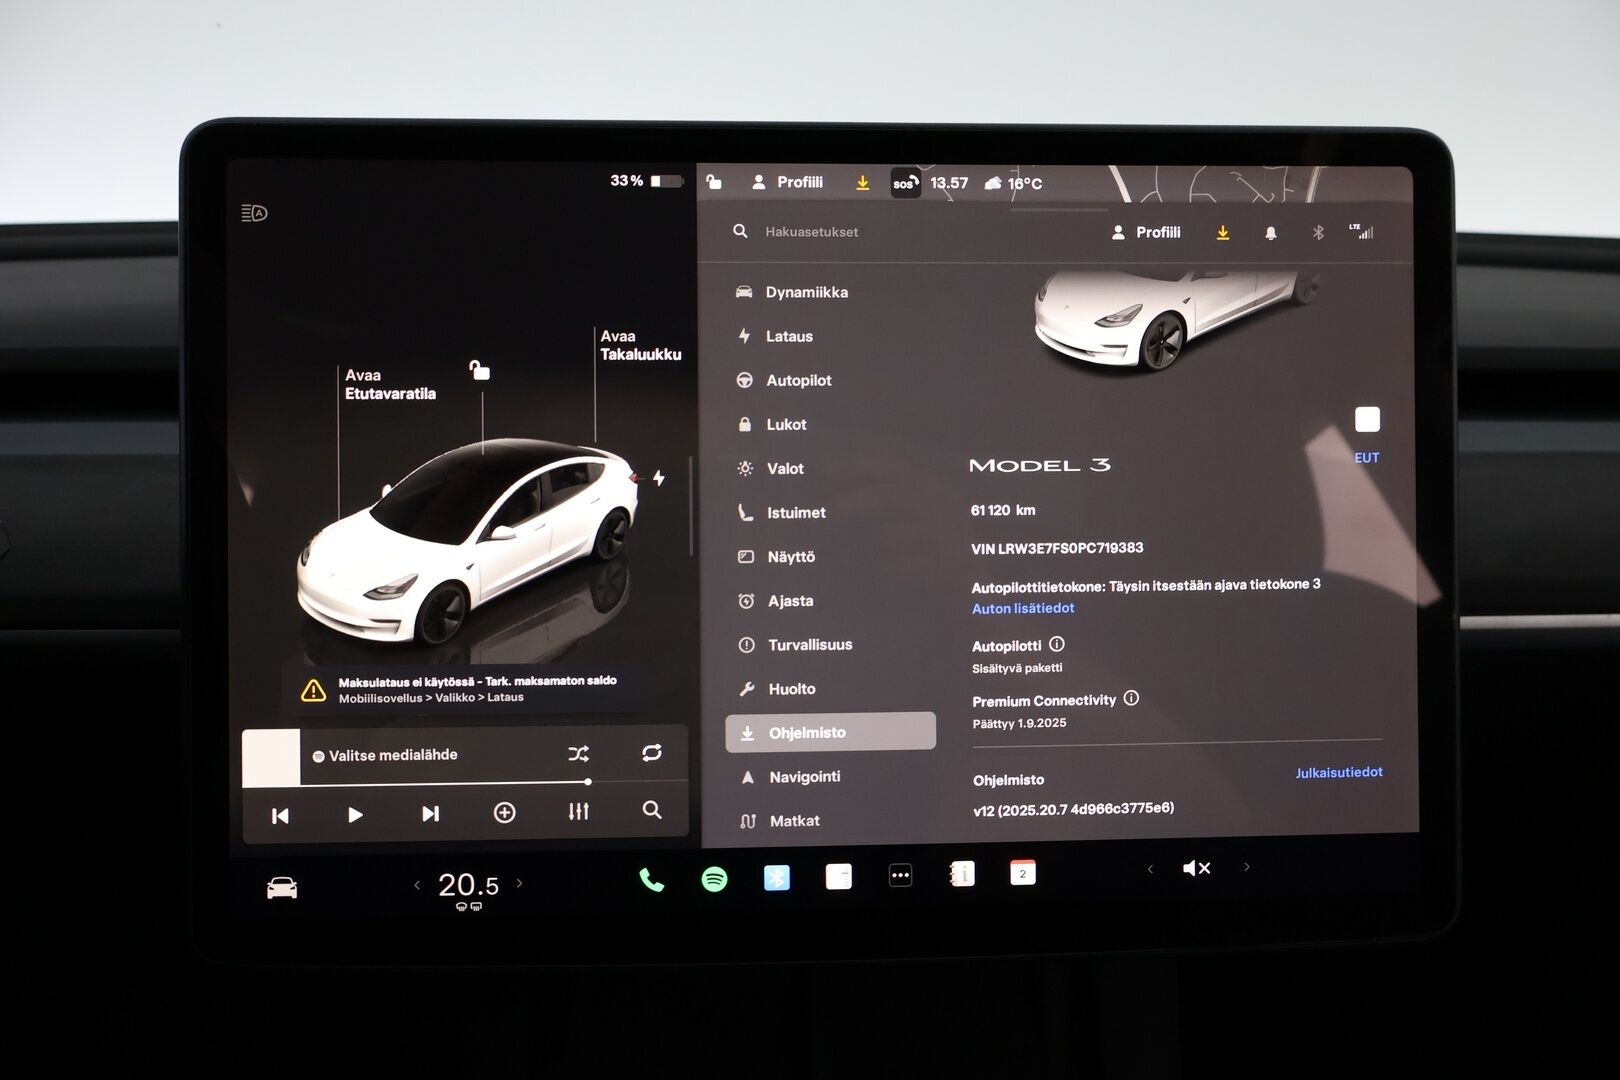Image resolution: width=1620 pixels, height=1080 pixels.
Task: Open Bluetooth settings in settings header
Action: (x=1318, y=232)
